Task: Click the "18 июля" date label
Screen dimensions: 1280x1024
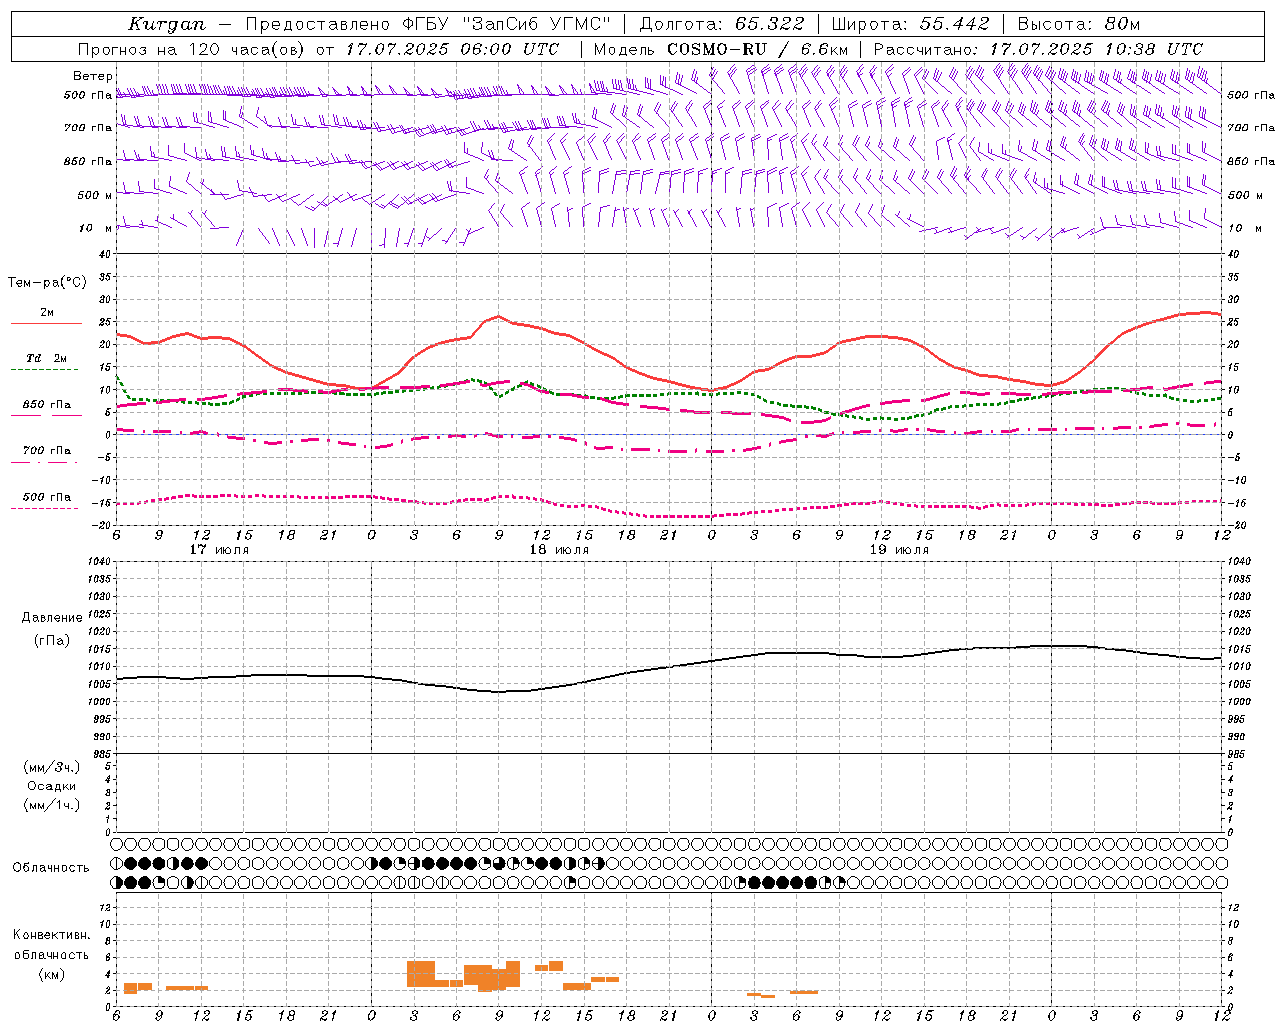Action: click(x=559, y=550)
